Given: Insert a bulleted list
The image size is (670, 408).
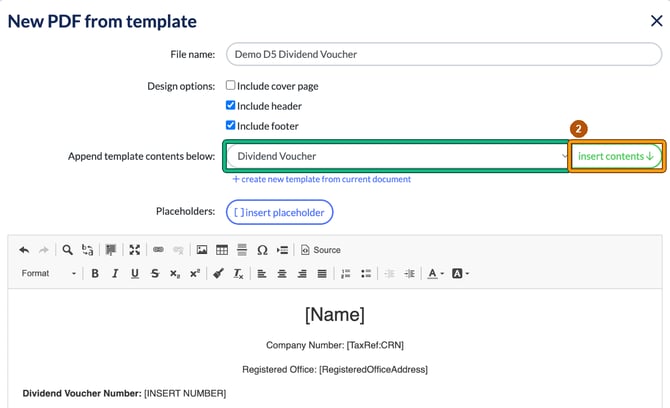Looking at the screenshot, I should [366, 273].
